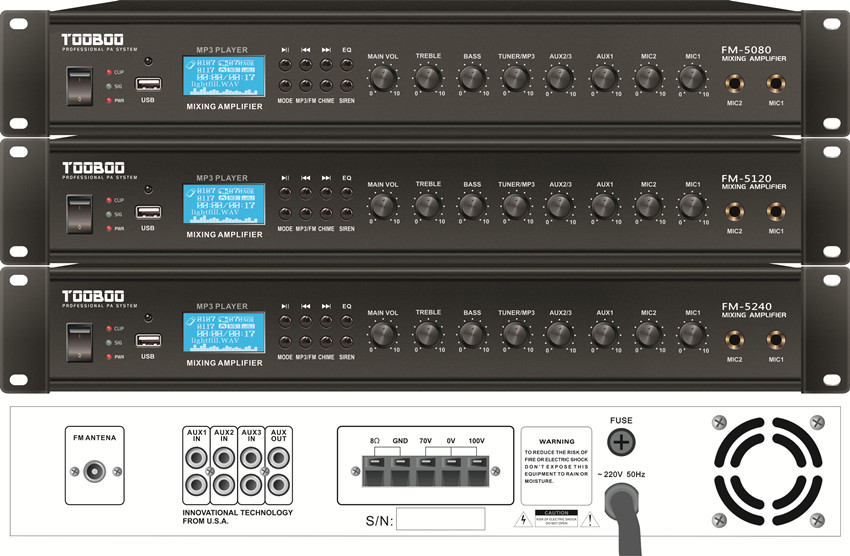Click the PWR indicator LED on FM-5080
The image size is (850, 556).
point(109,100)
